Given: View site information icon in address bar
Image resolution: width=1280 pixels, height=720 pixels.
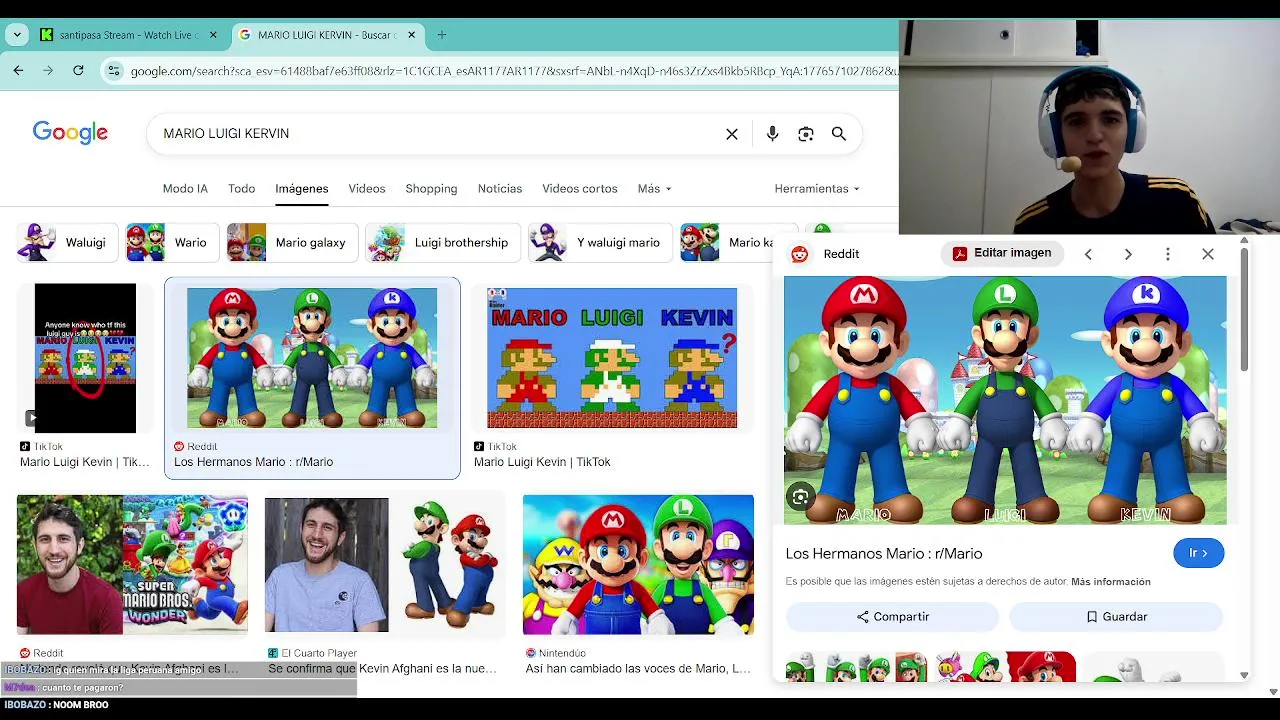Looking at the screenshot, I should [114, 71].
